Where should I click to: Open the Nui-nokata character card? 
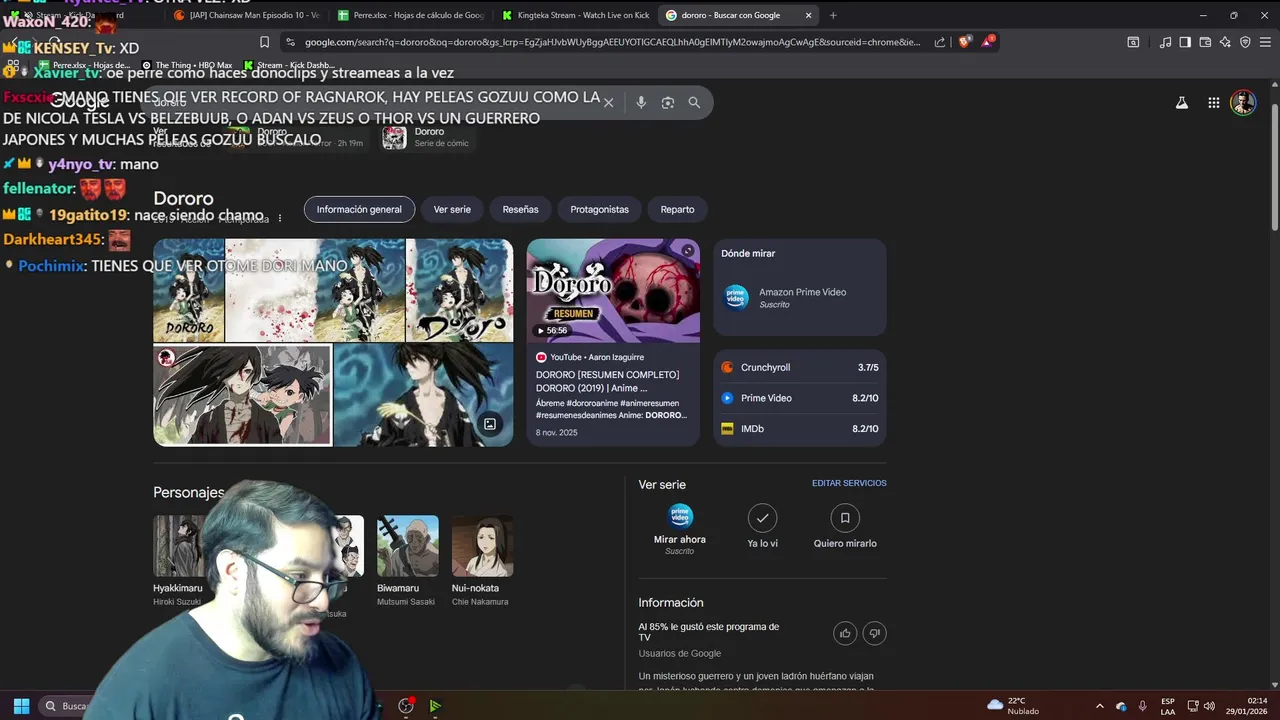pyautogui.click(x=482, y=561)
